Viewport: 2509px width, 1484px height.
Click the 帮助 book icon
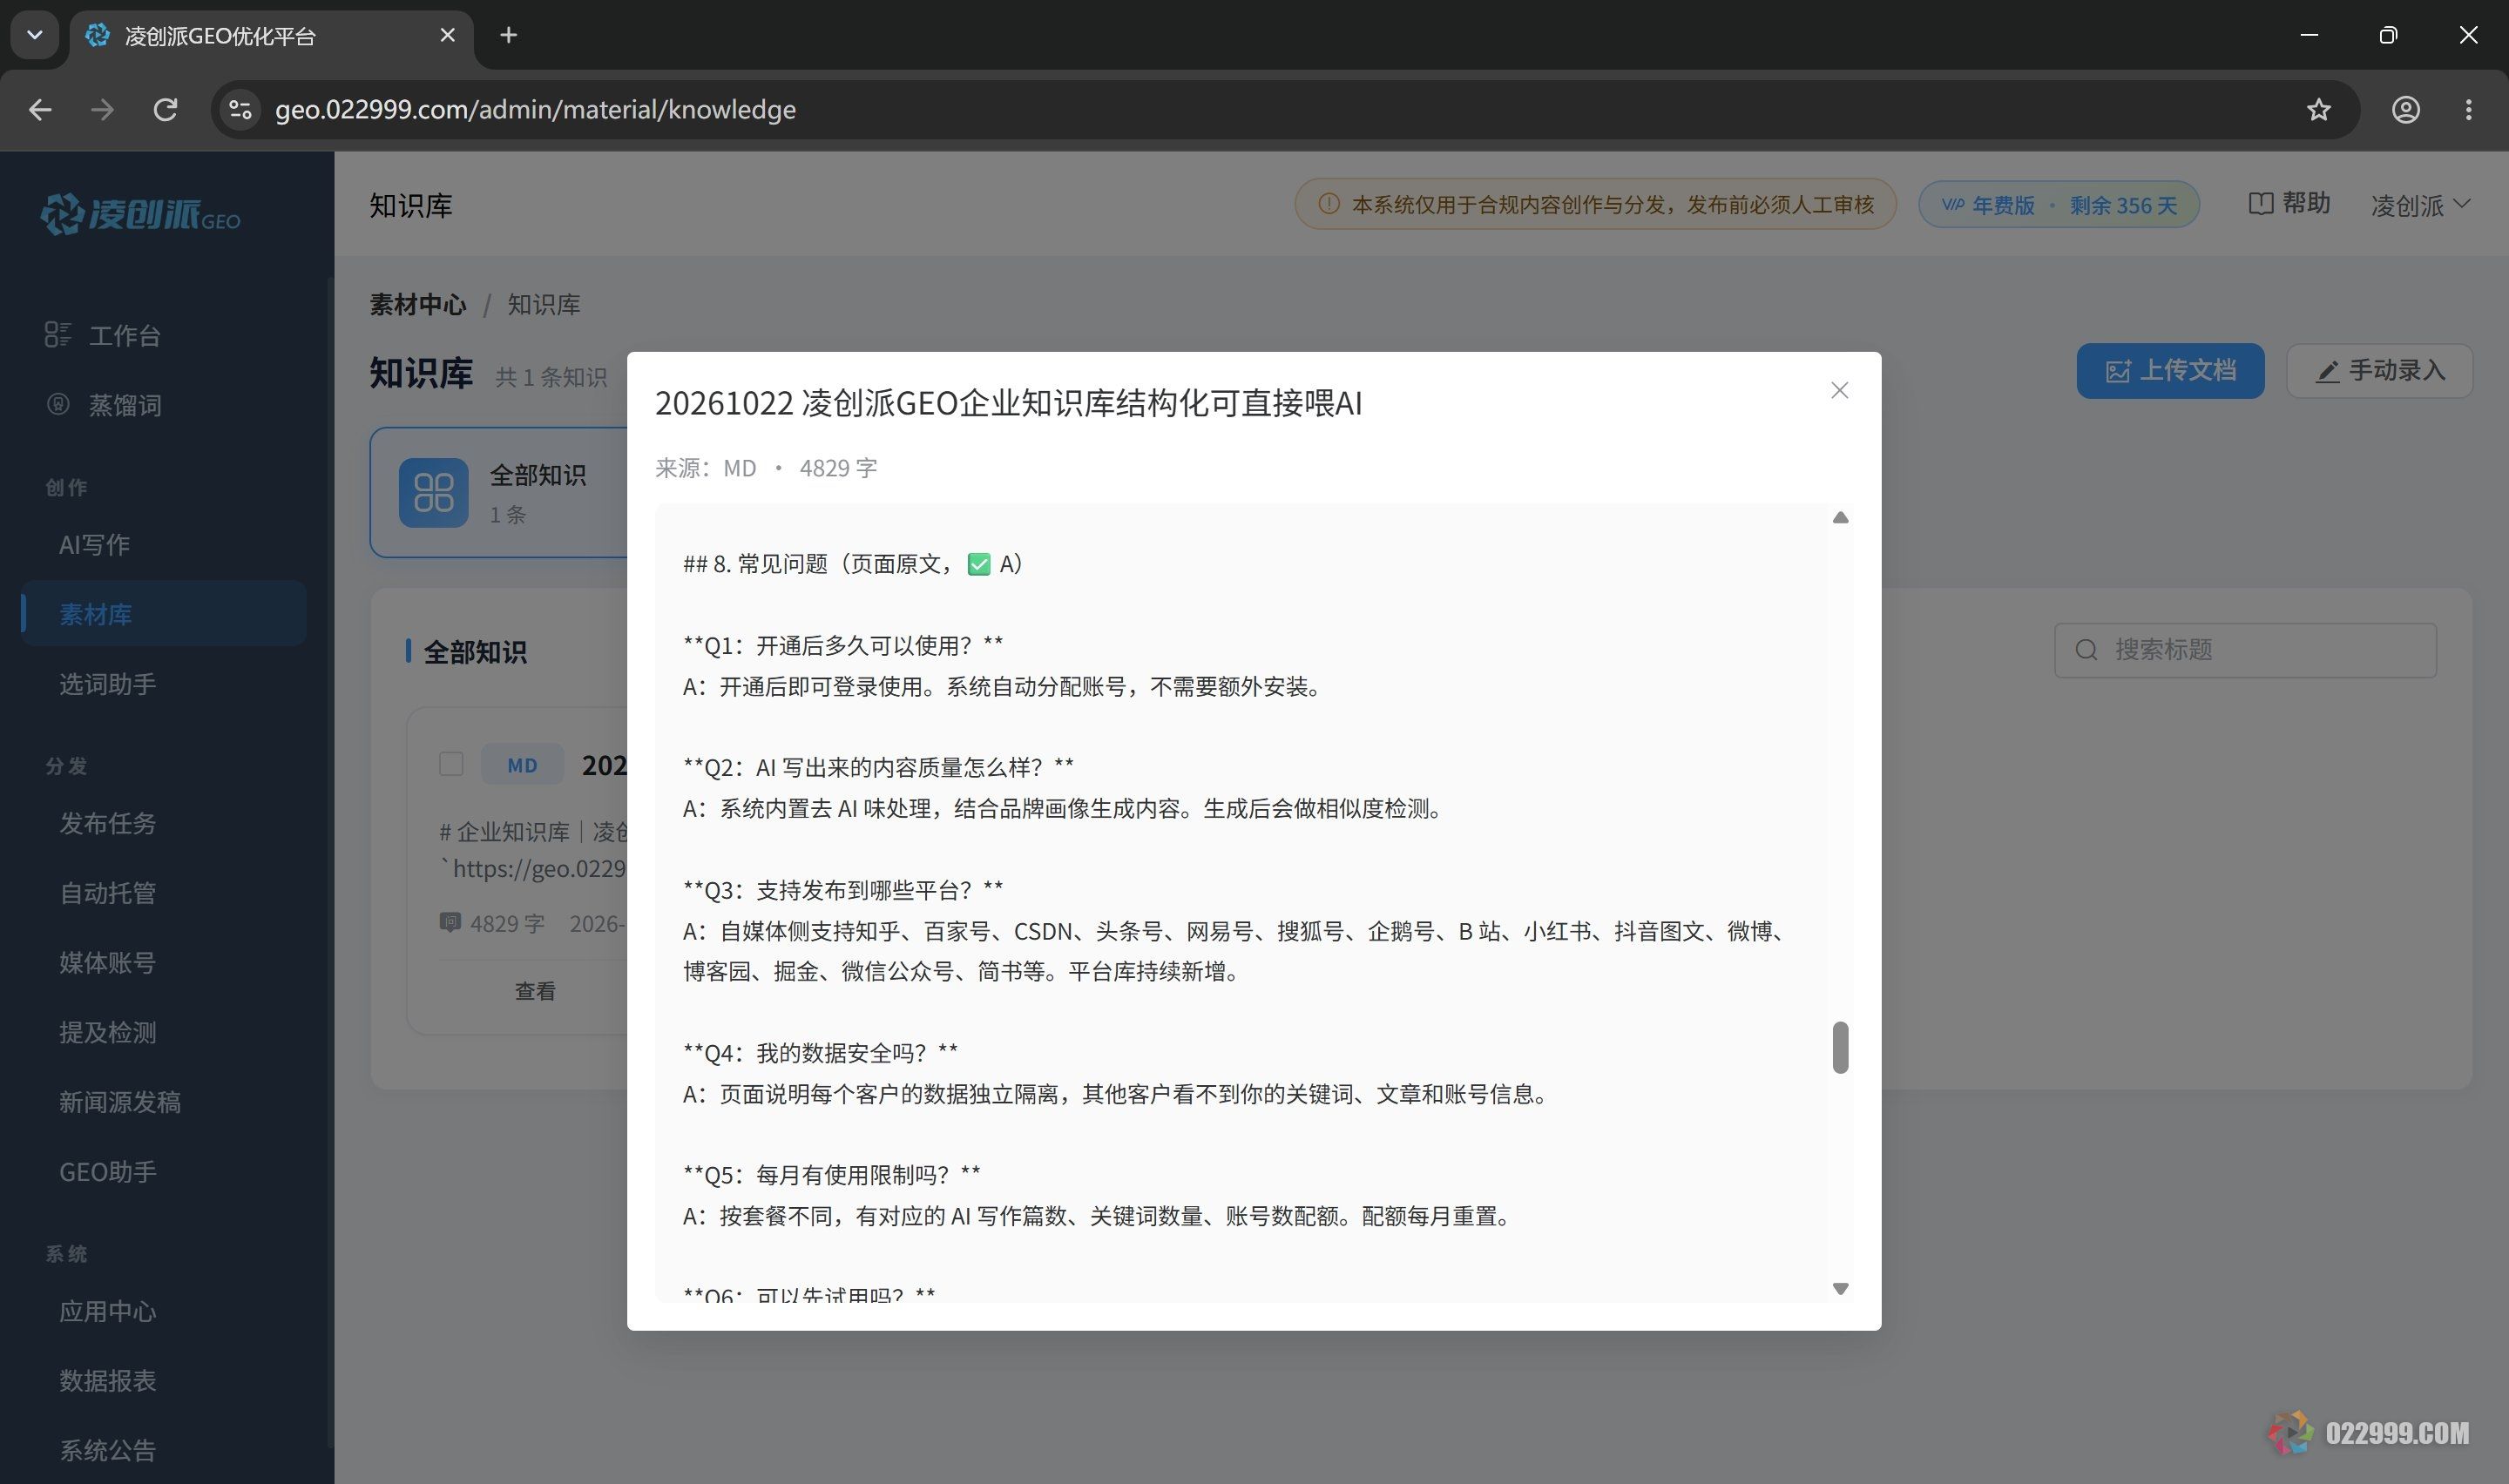pos(2260,204)
